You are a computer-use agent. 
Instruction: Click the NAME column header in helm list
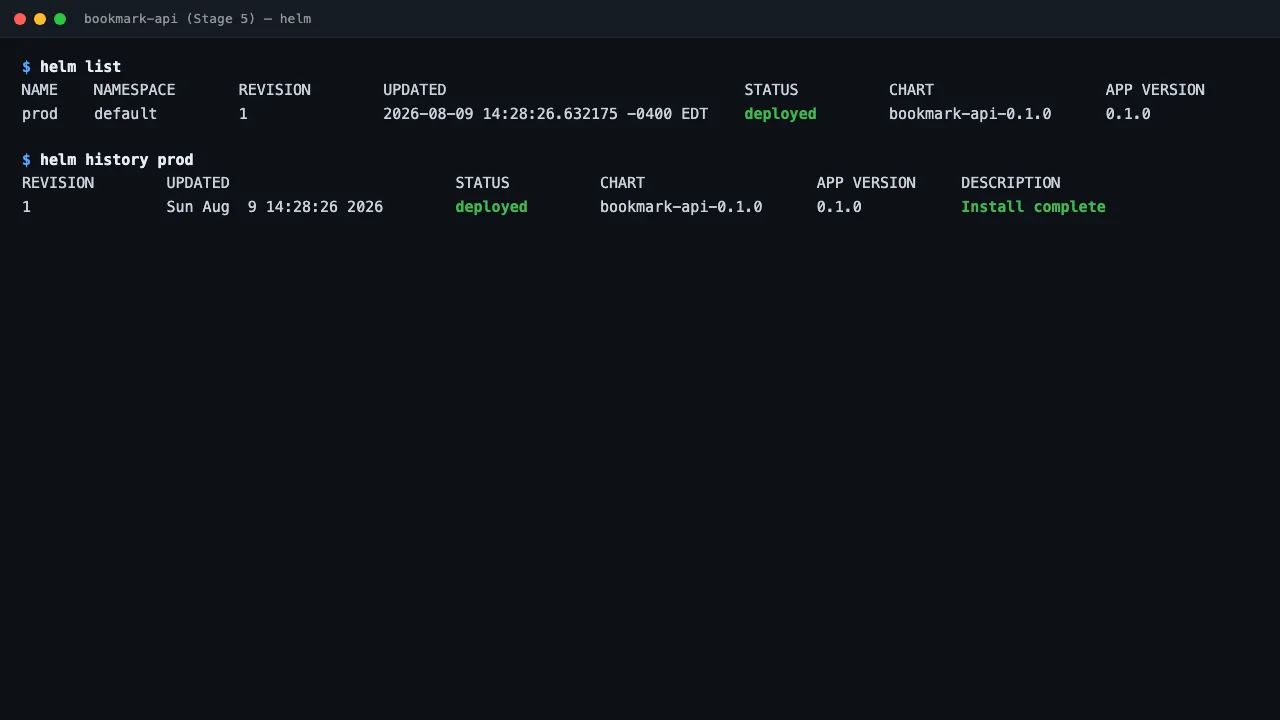(40, 90)
